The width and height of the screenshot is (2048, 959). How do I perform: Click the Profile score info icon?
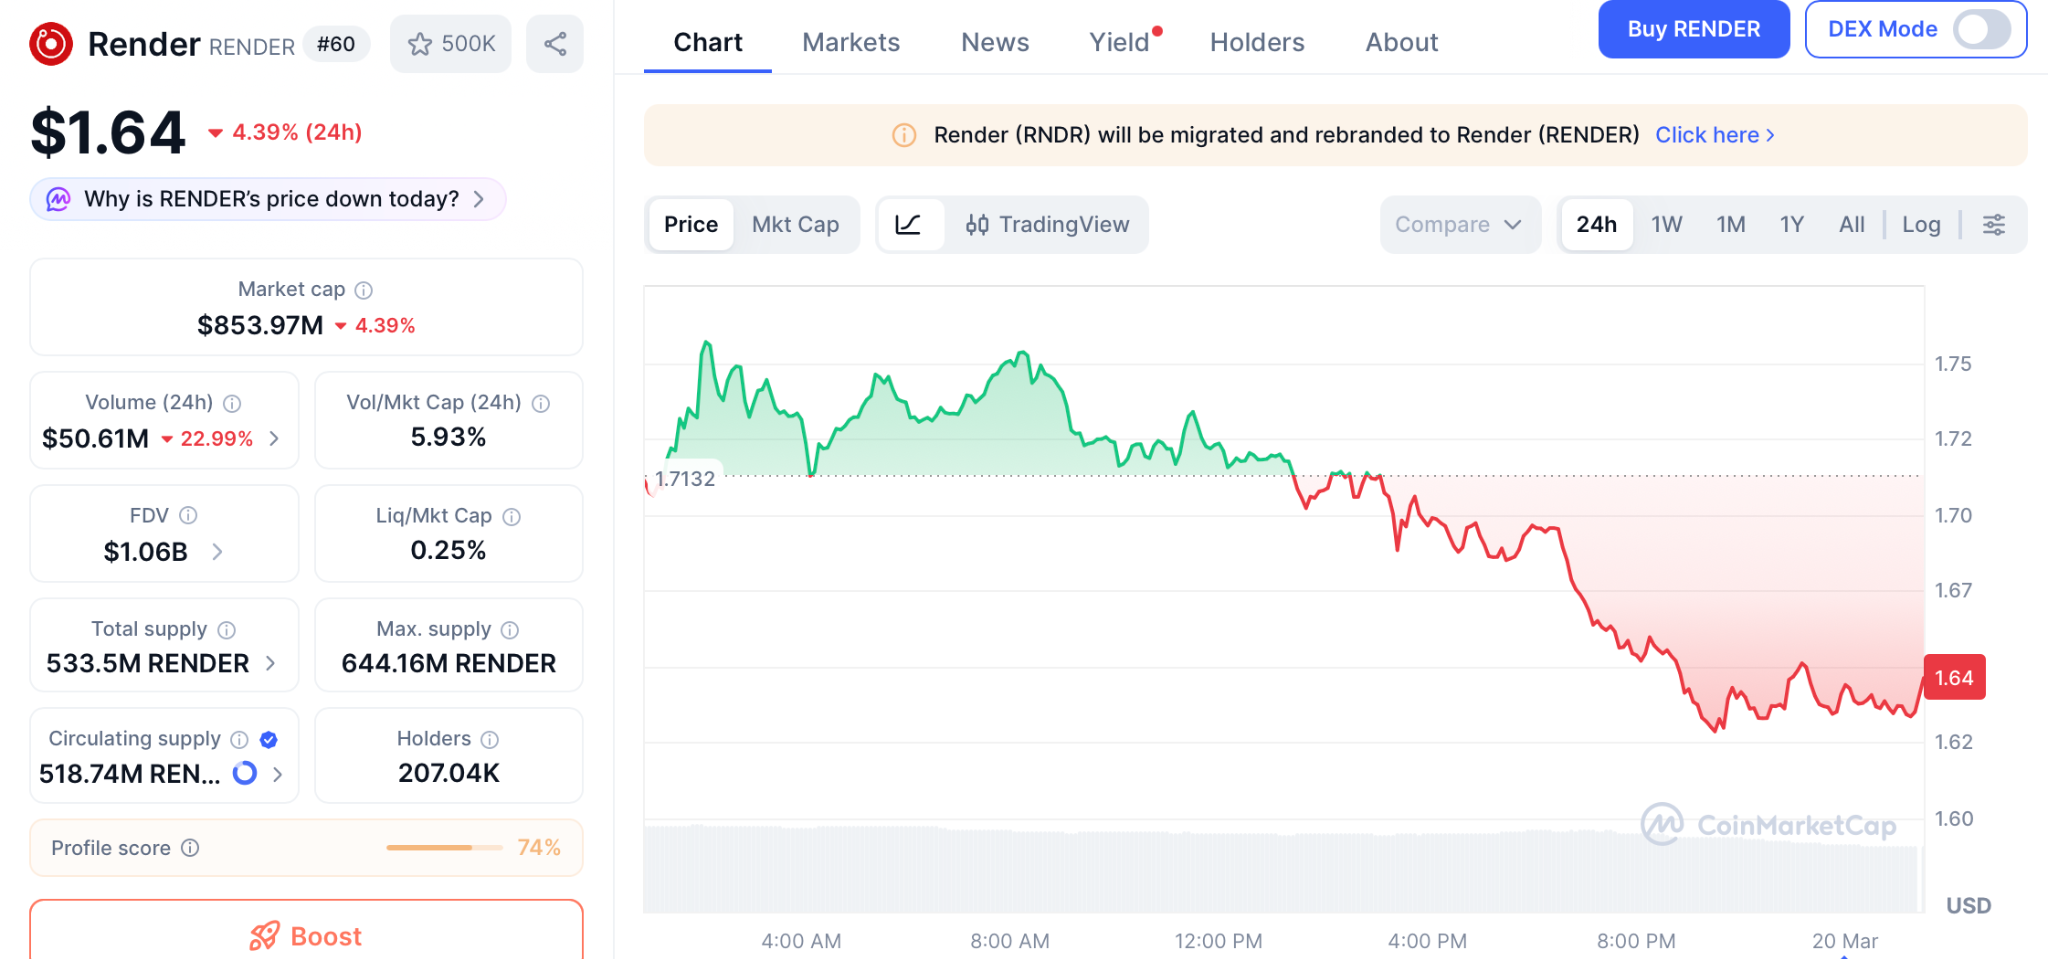pyautogui.click(x=190, y=848)
